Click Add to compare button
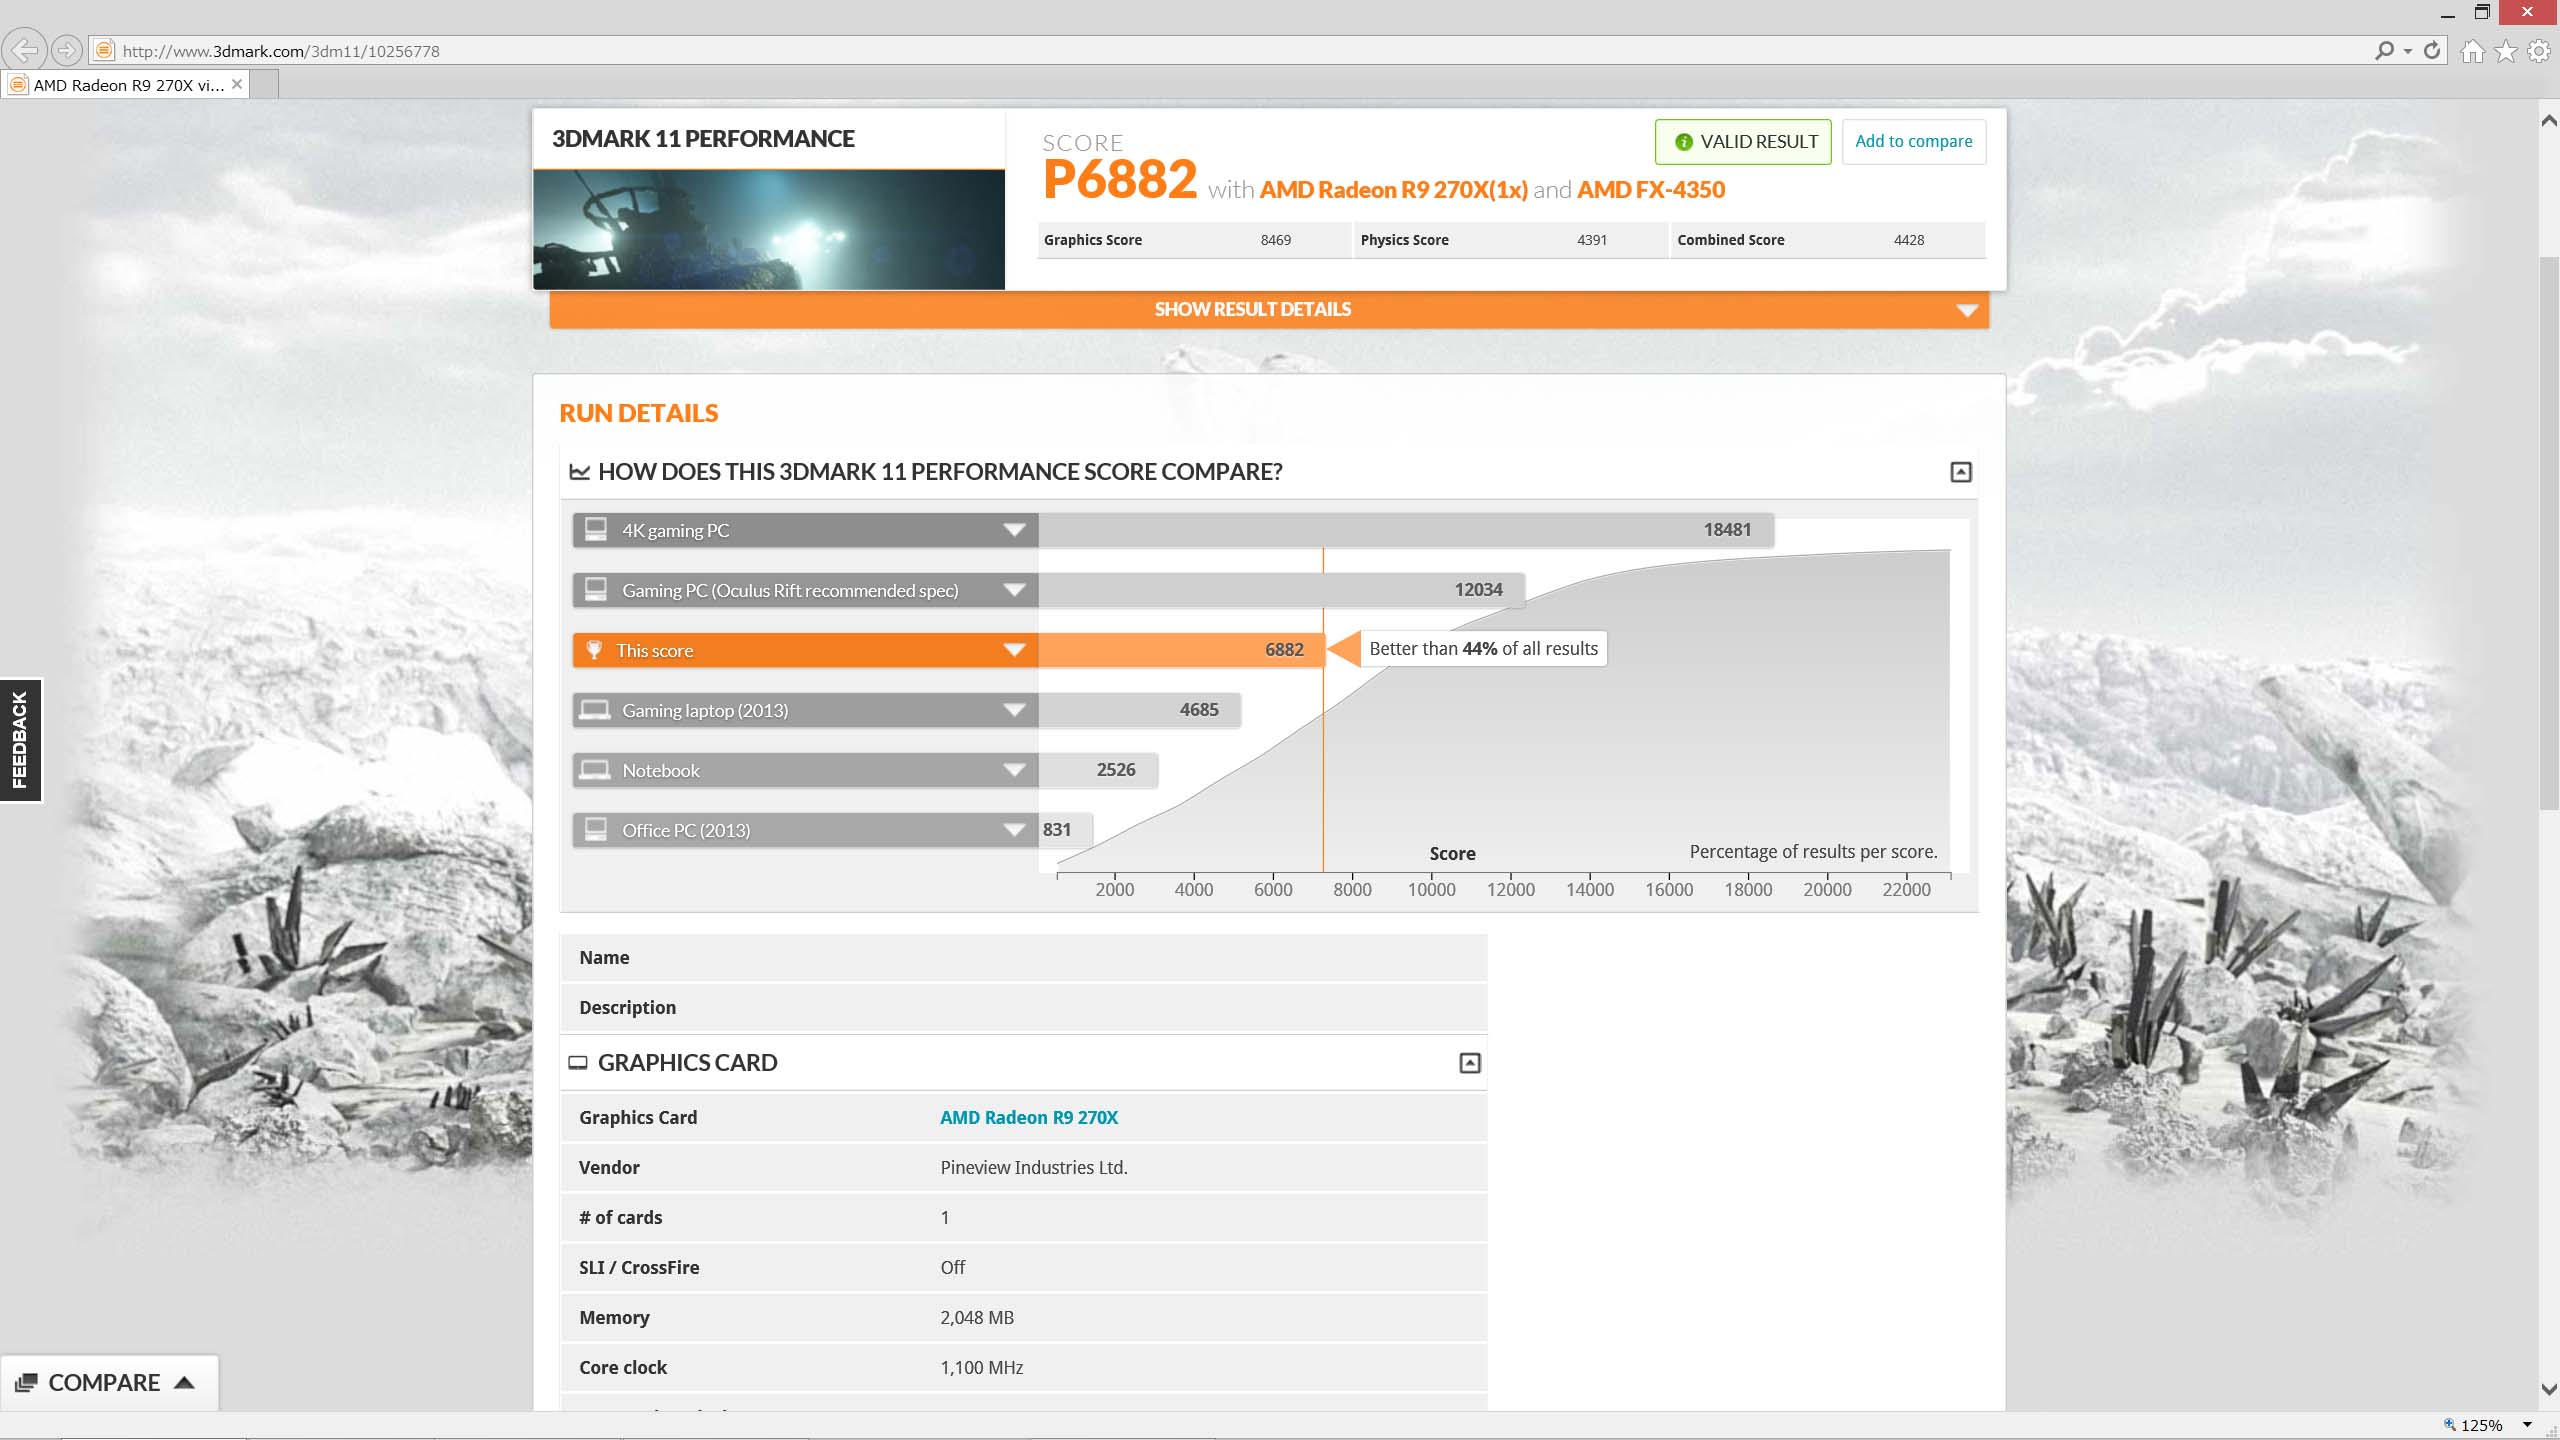 (x=1913, y=142)
